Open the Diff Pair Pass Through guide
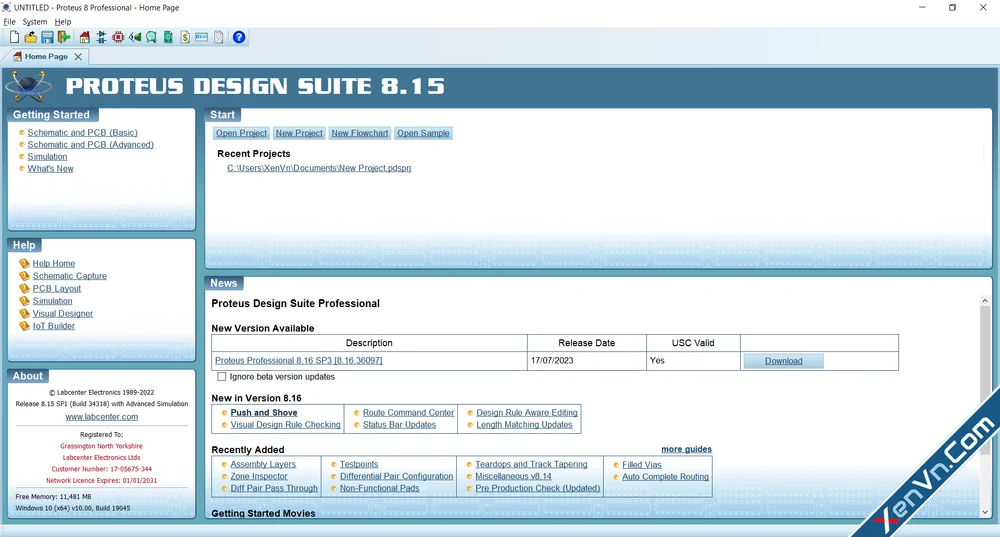The height and width of the screenshot is (537, 1000). [274, 489]
